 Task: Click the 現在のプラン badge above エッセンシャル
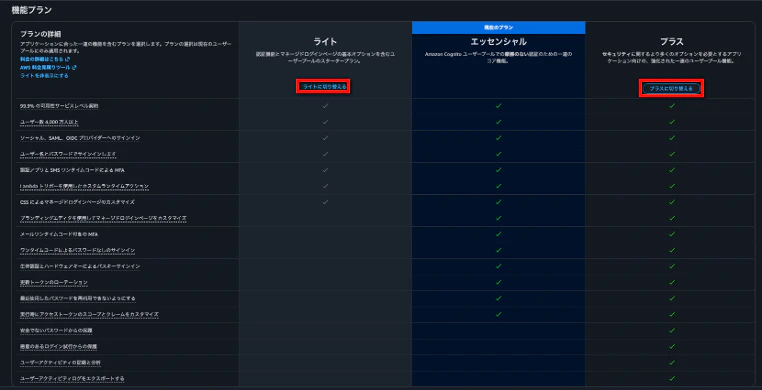coord(498,28)
